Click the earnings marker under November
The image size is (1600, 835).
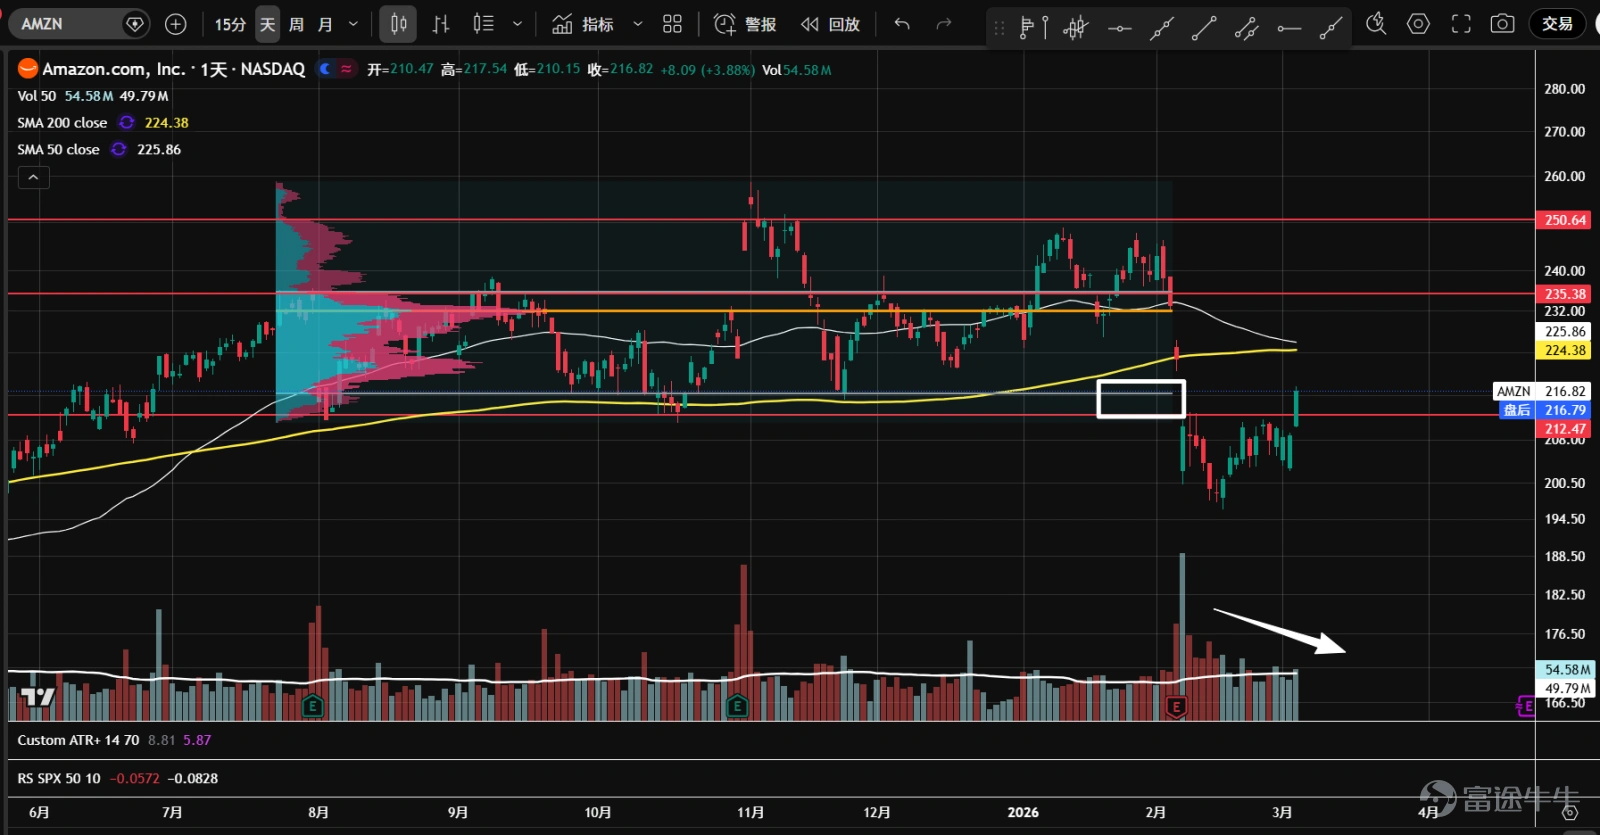(x=737, y=706)
